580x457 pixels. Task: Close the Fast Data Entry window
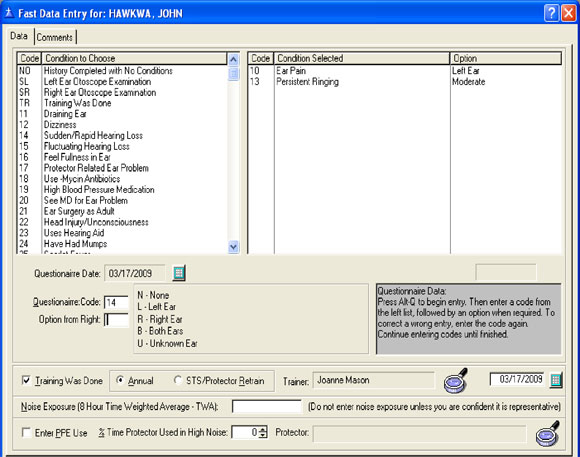pyautogui.click(x=569, y=13)
